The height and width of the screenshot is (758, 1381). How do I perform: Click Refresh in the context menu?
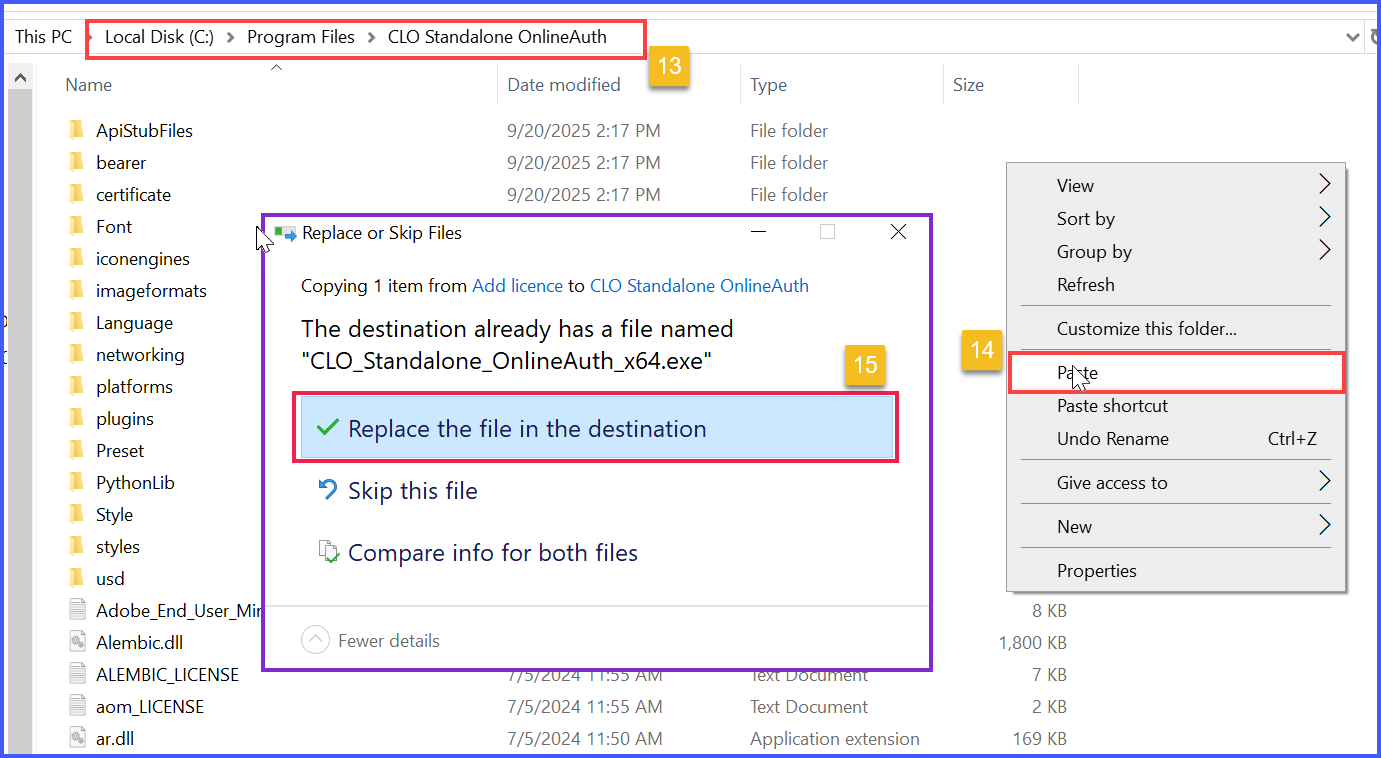pos(1085,285)
